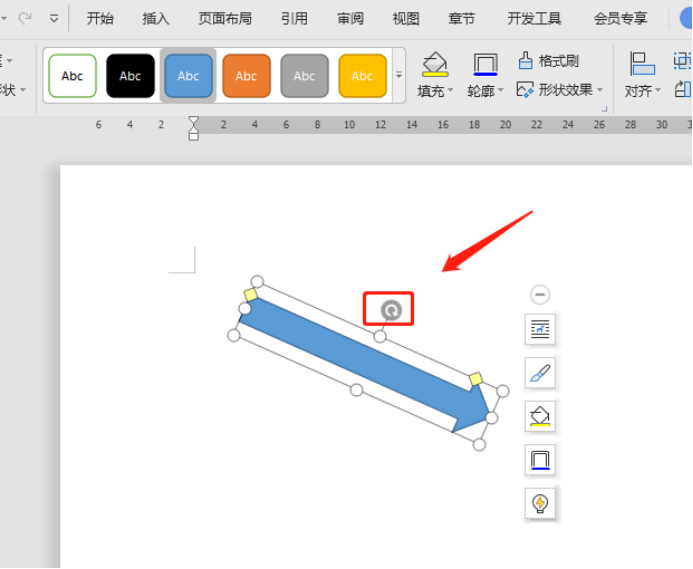Open the quick access toolbar dropdown

(54, 19)
